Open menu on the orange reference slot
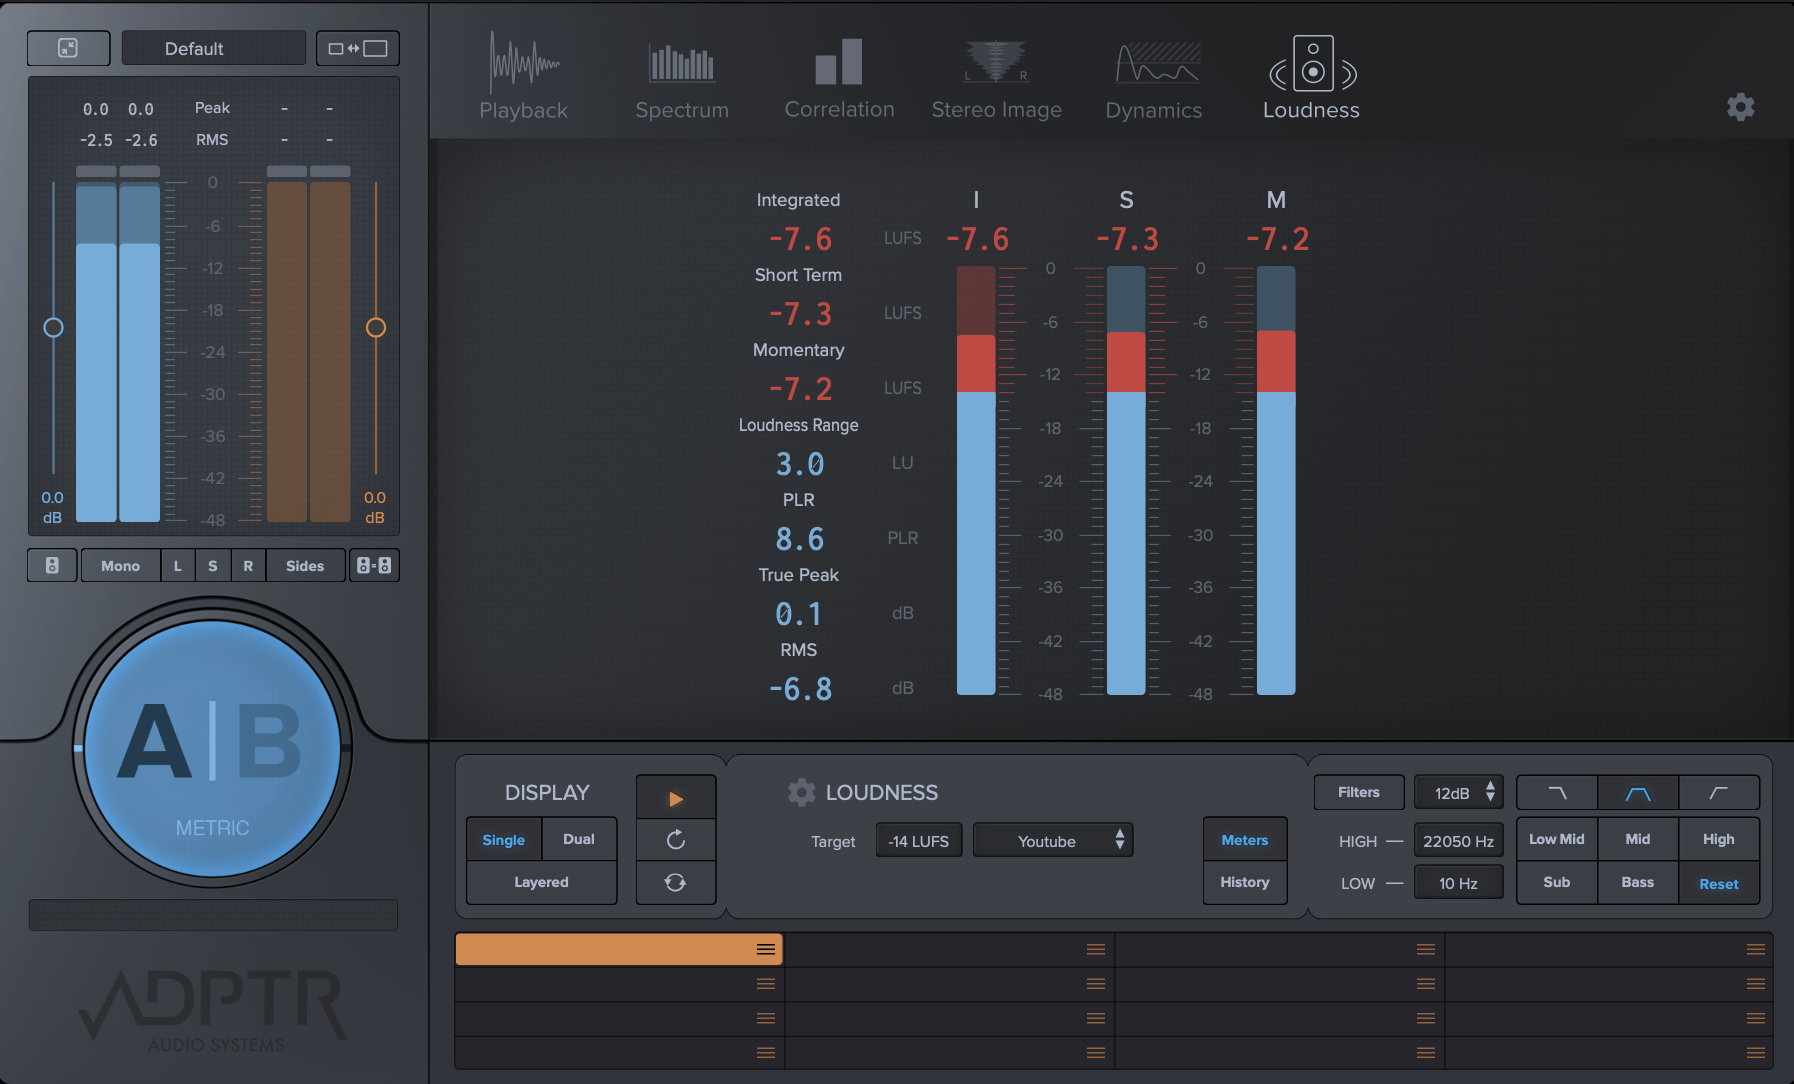The height and width of the screenshot is (1084, 1794). pyautogui.click(x=766, y=949)
